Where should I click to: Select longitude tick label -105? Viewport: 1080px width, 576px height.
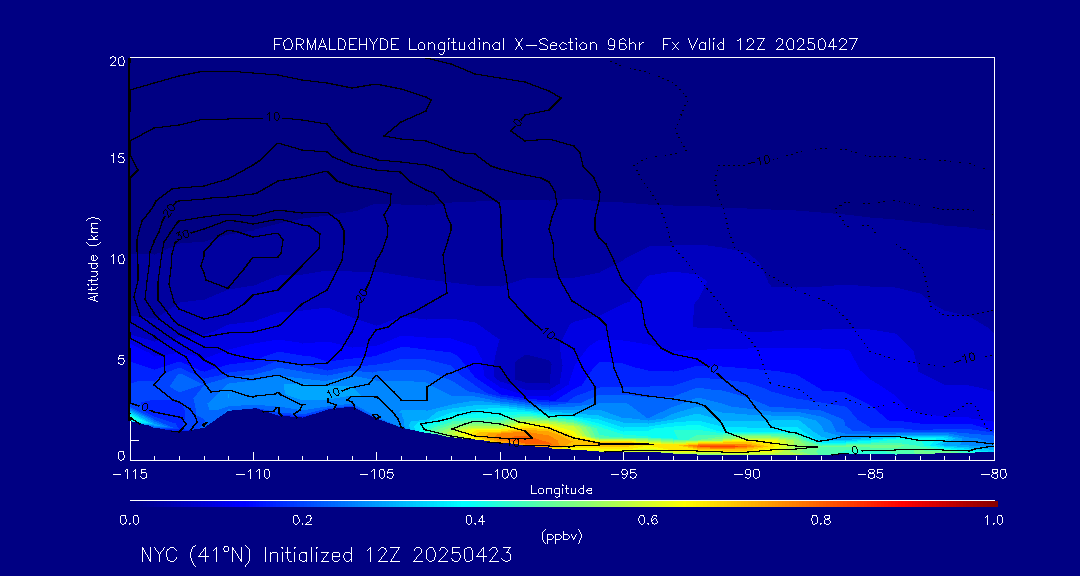[376, 474]
